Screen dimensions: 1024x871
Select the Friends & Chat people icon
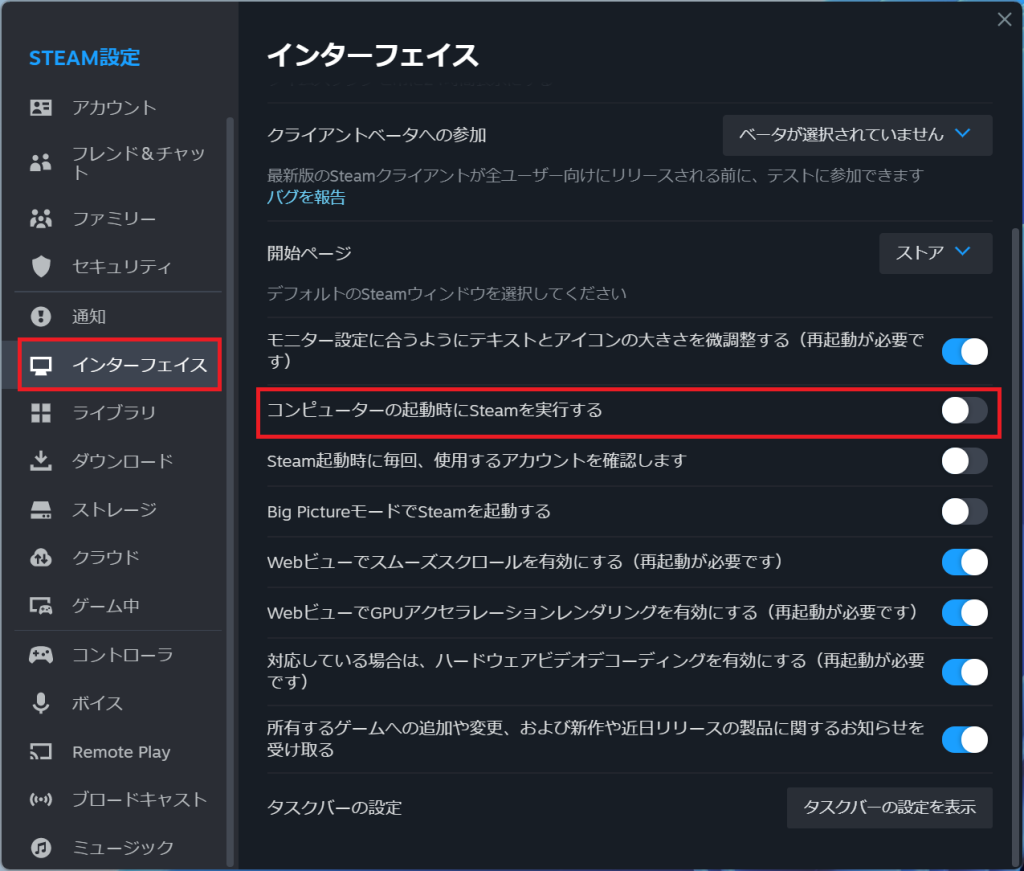41,163
